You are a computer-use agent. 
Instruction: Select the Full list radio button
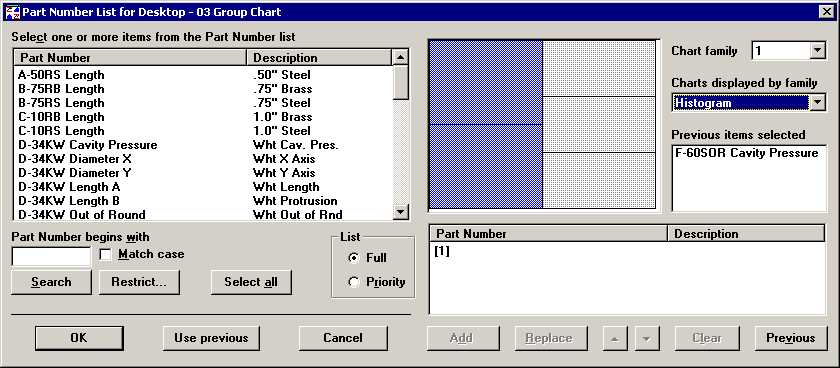[x=354, y=258]
